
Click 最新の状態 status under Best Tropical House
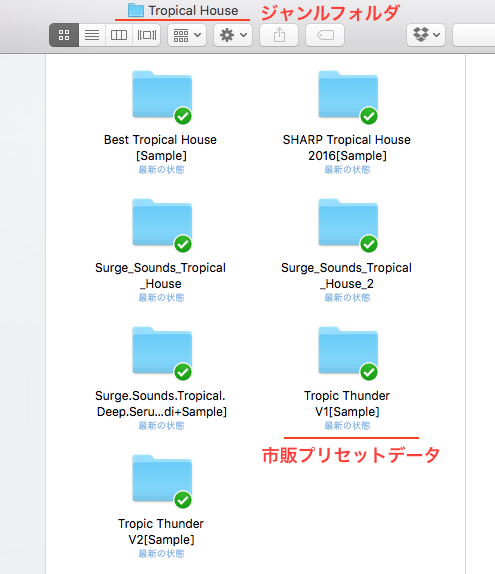(161, 169)
